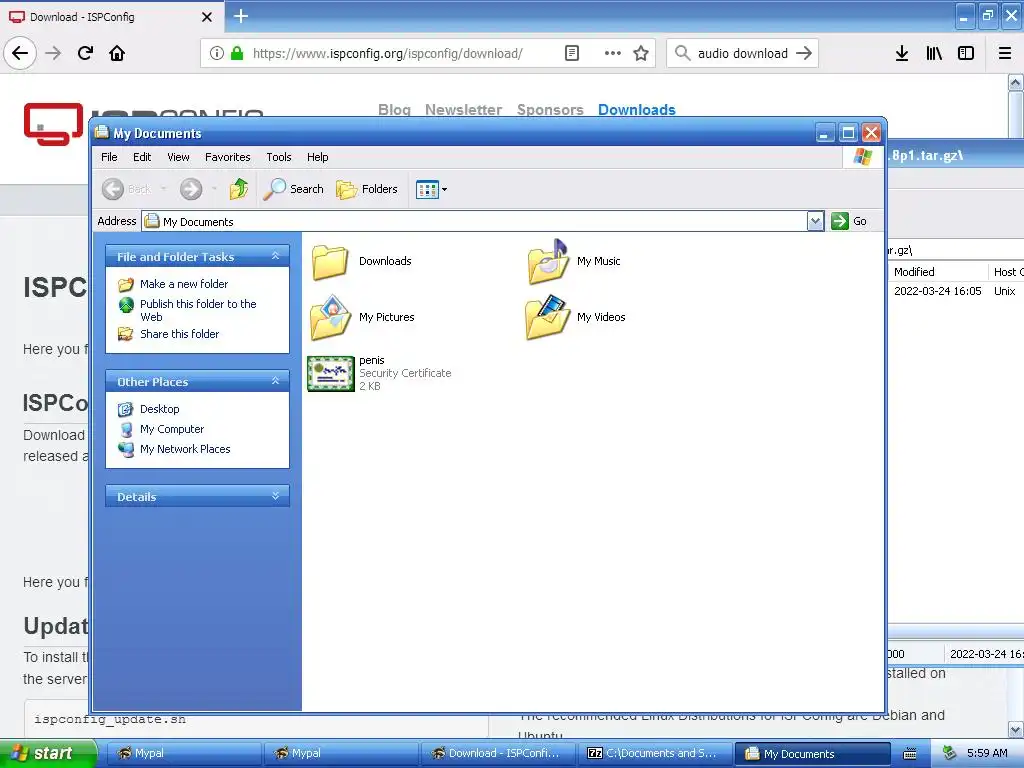The image size is (1024, 768).
Task: Switch to first Mypal taskbar item
Action: [184, 753]
